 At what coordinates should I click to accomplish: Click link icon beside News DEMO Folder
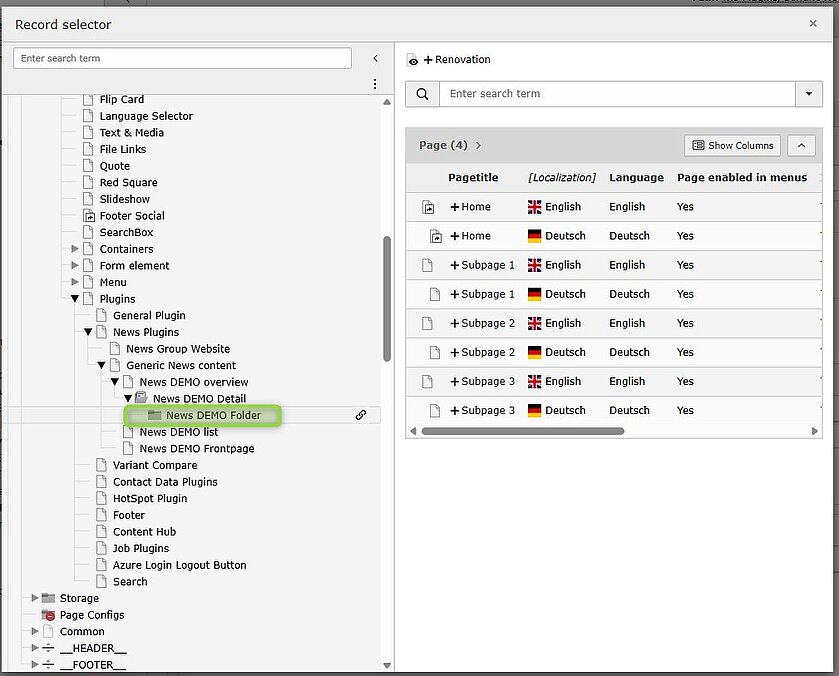coord(361,415)
